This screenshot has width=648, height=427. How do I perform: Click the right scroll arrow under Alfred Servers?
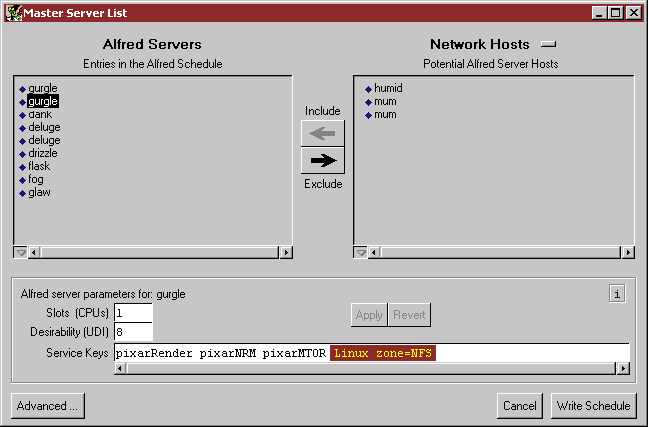tap(286, 252)
